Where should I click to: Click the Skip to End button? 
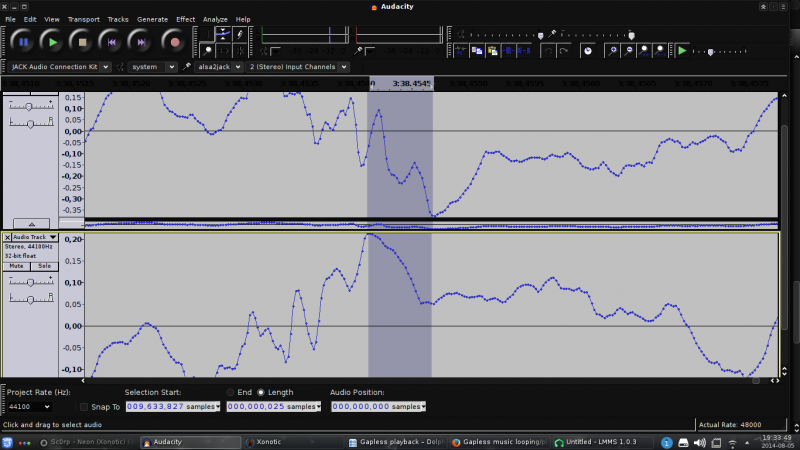pos(143,42)
